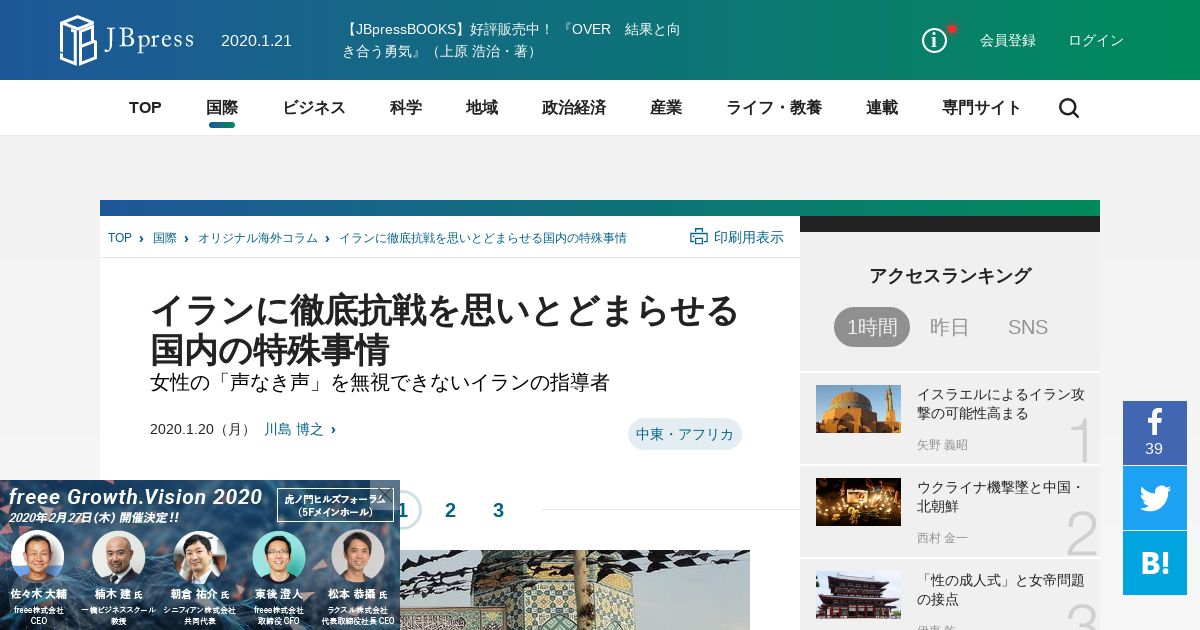Select 地域 navigation item
This screenshot has width=1200, height=630.
coord(482,108)
